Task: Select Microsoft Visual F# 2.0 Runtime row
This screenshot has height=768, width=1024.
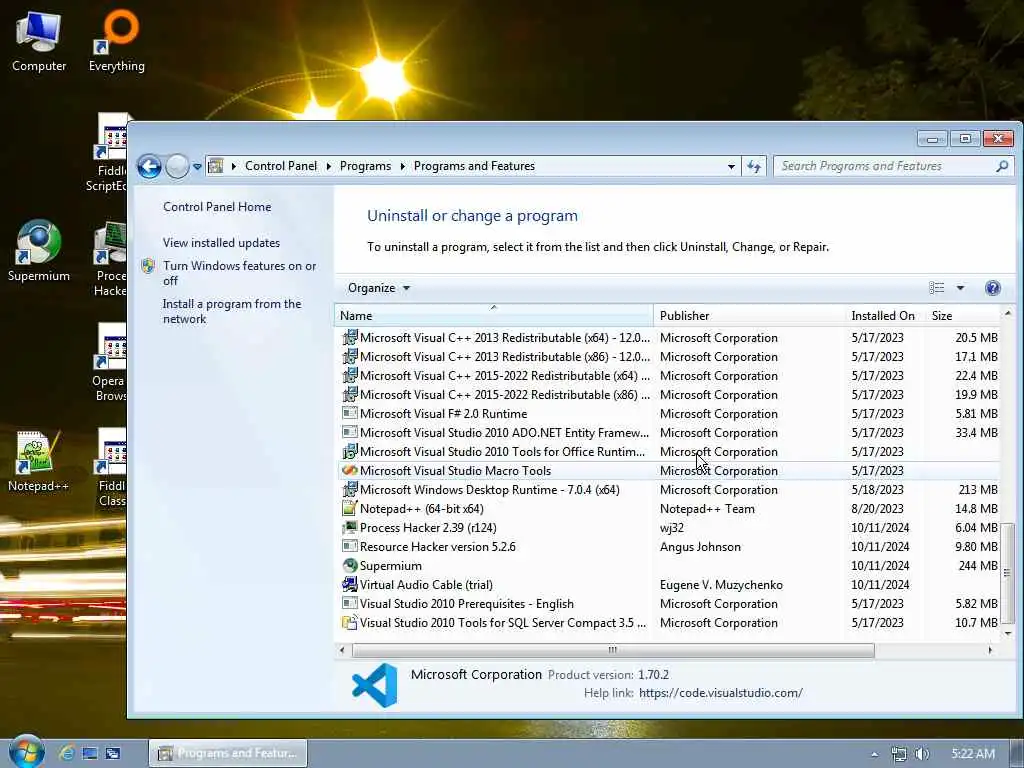Action: pos(669,413)
